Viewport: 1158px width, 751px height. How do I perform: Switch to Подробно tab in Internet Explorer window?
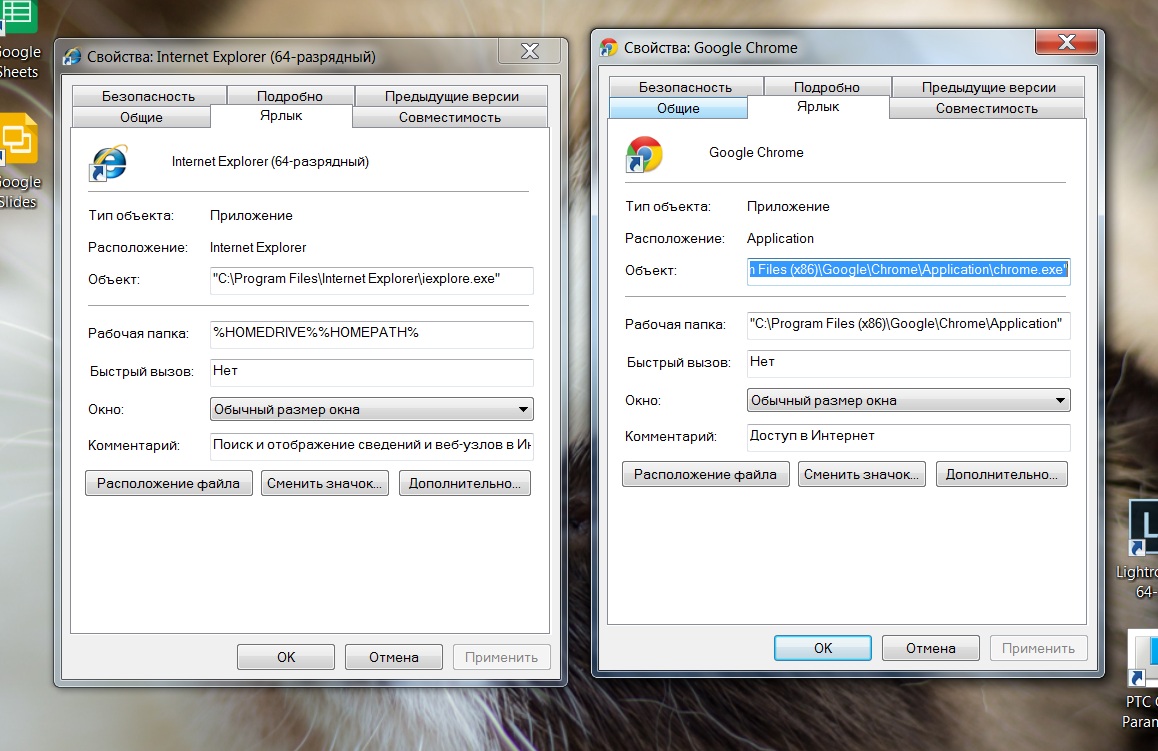pos(290,96)
